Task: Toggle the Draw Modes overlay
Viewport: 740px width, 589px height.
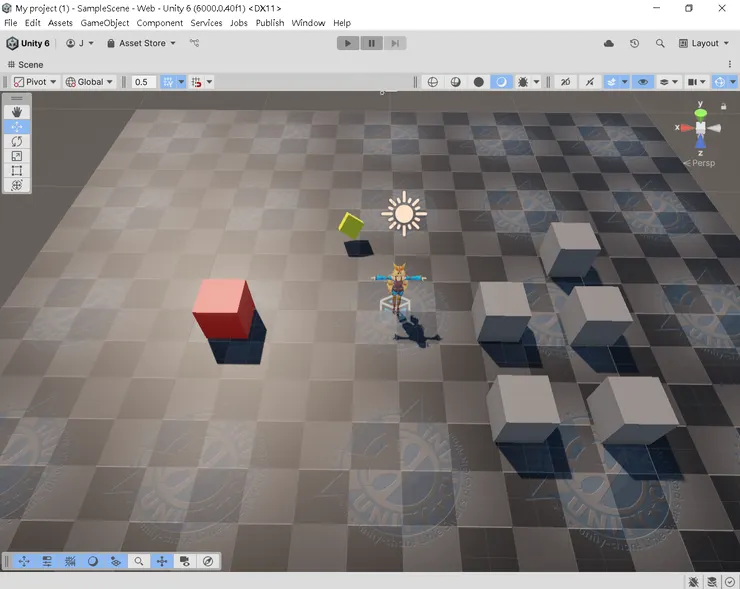Action: click(x=93, y=561)
